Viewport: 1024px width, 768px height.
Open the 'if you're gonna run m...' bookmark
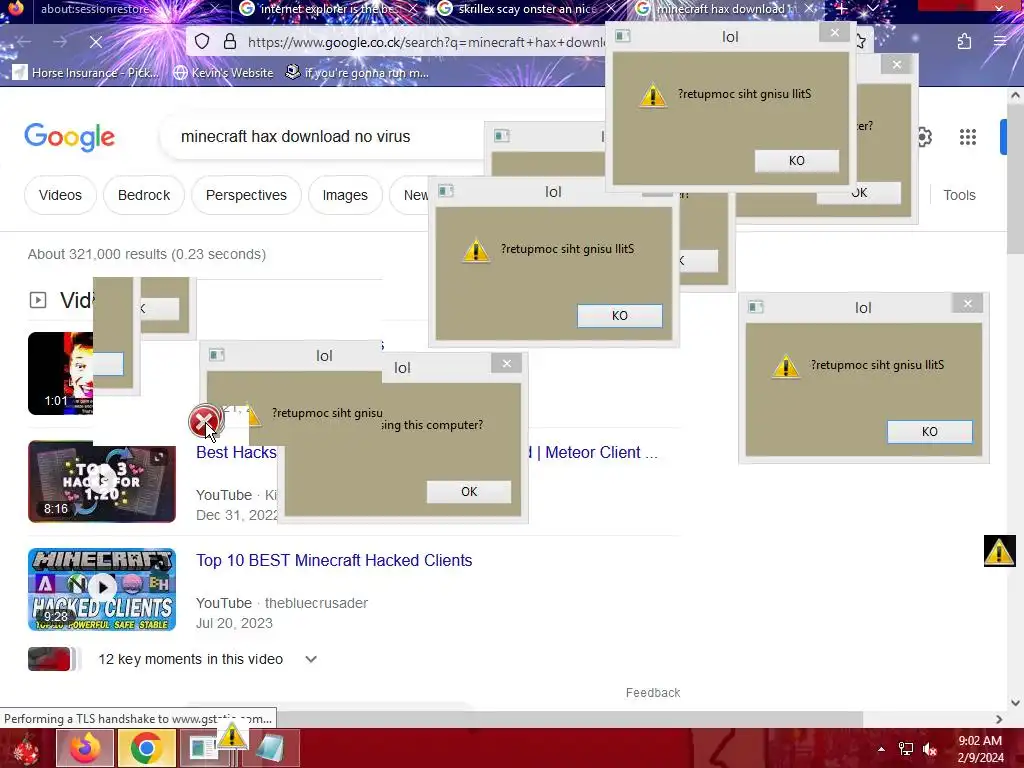(x=357, y=72)
